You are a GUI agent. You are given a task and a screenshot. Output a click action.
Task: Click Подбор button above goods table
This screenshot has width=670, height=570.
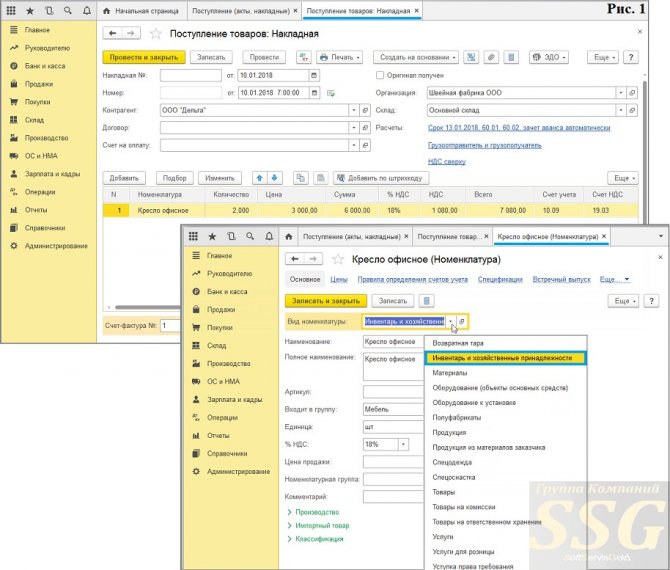[x=174, y=178]
